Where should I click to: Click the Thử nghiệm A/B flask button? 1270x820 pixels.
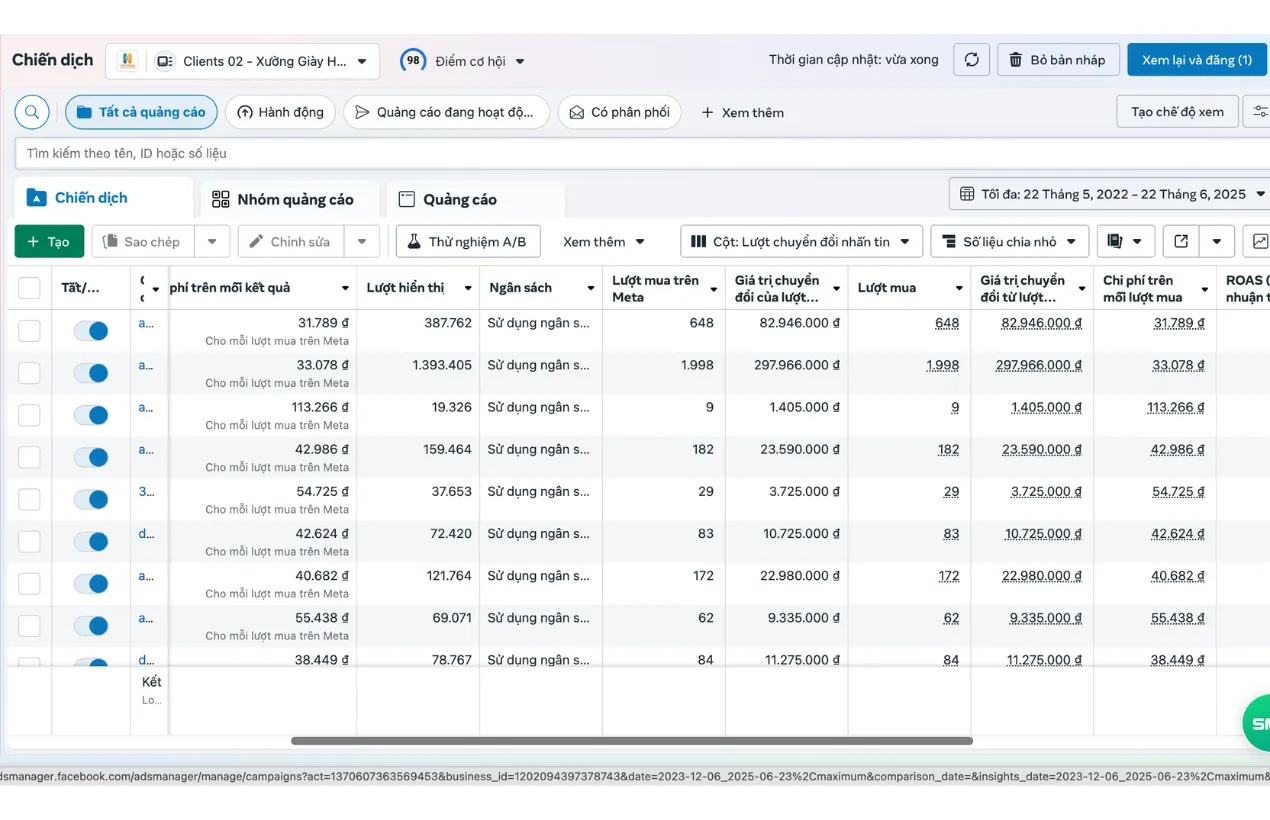[468, 241]
